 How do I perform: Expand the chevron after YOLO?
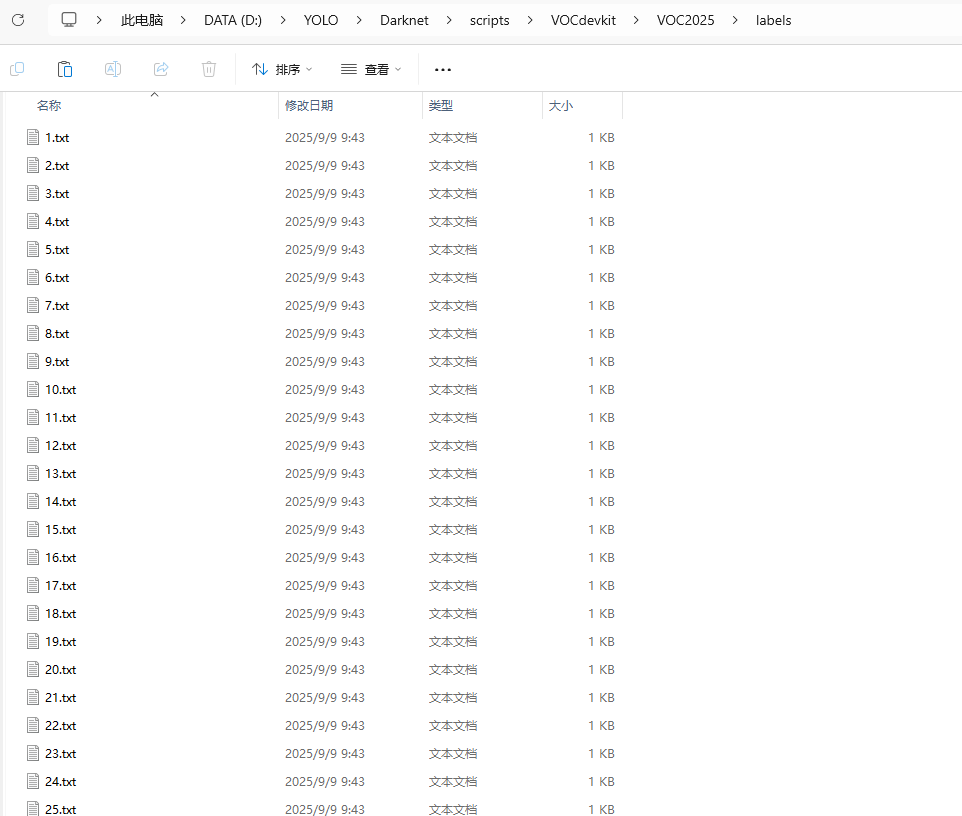pos(359,20)
